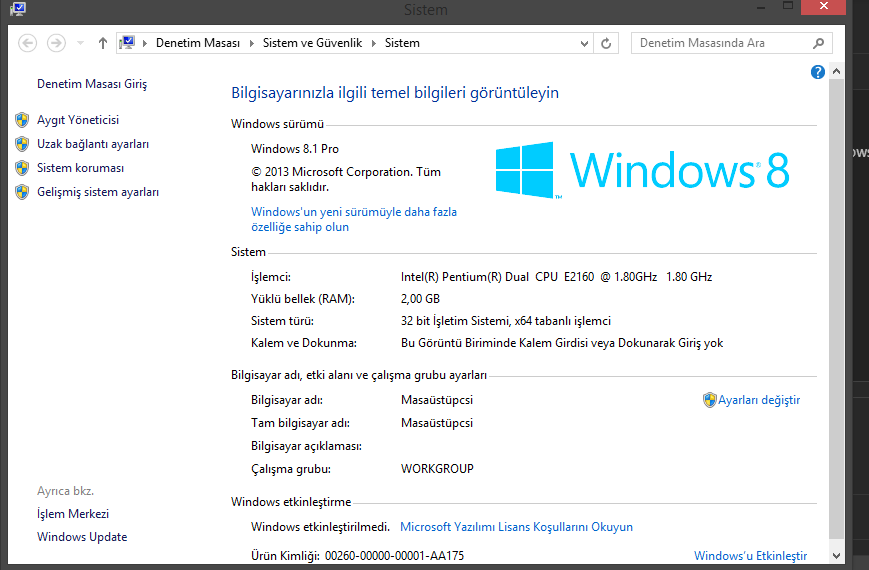Open Uzak bağlantı ayarları
869x570 pixels.
[93, 144]
